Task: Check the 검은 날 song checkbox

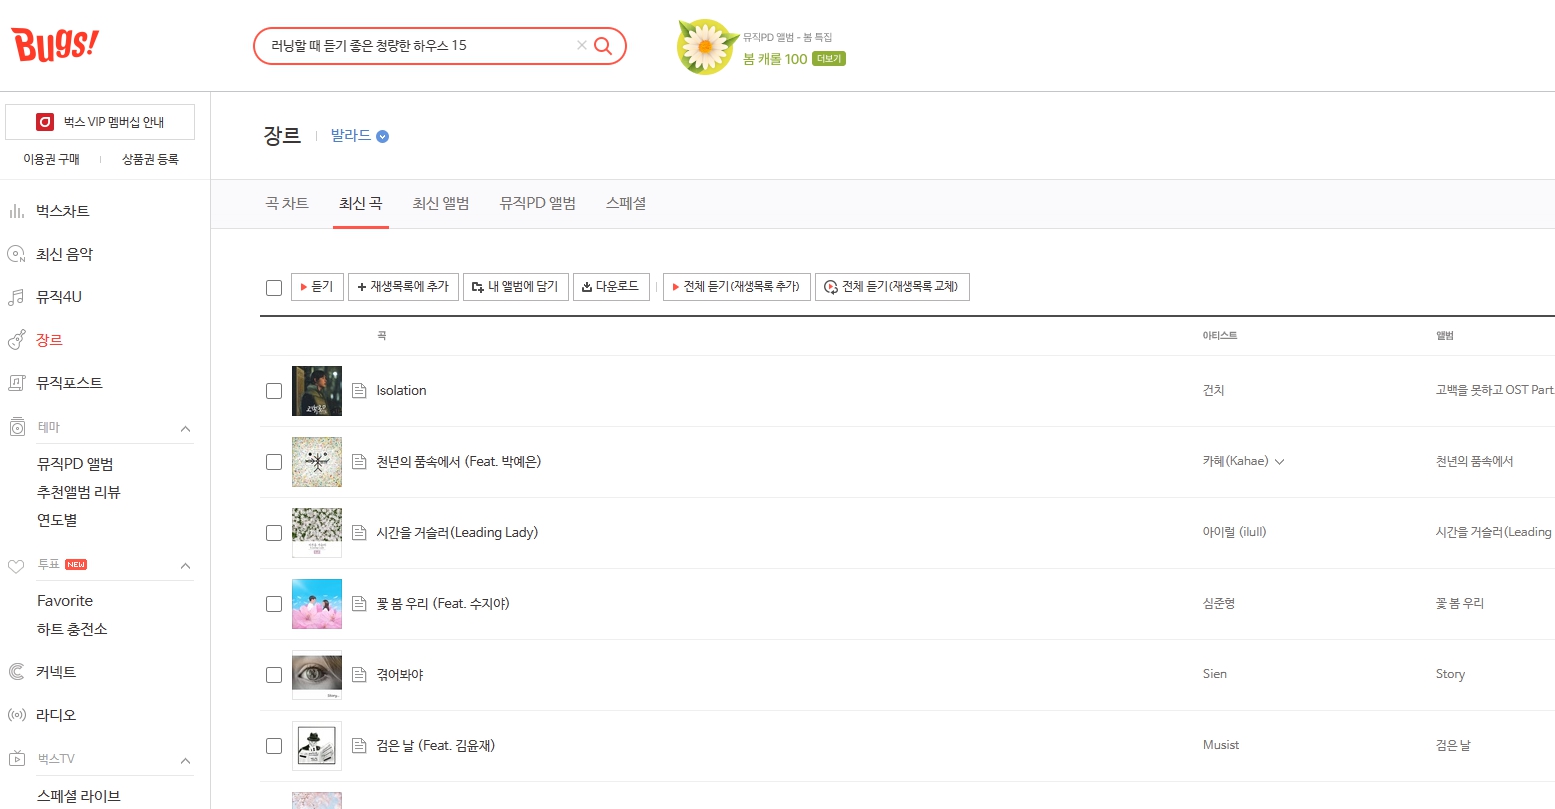Action: pyautogui.click(x=274, y=746)
